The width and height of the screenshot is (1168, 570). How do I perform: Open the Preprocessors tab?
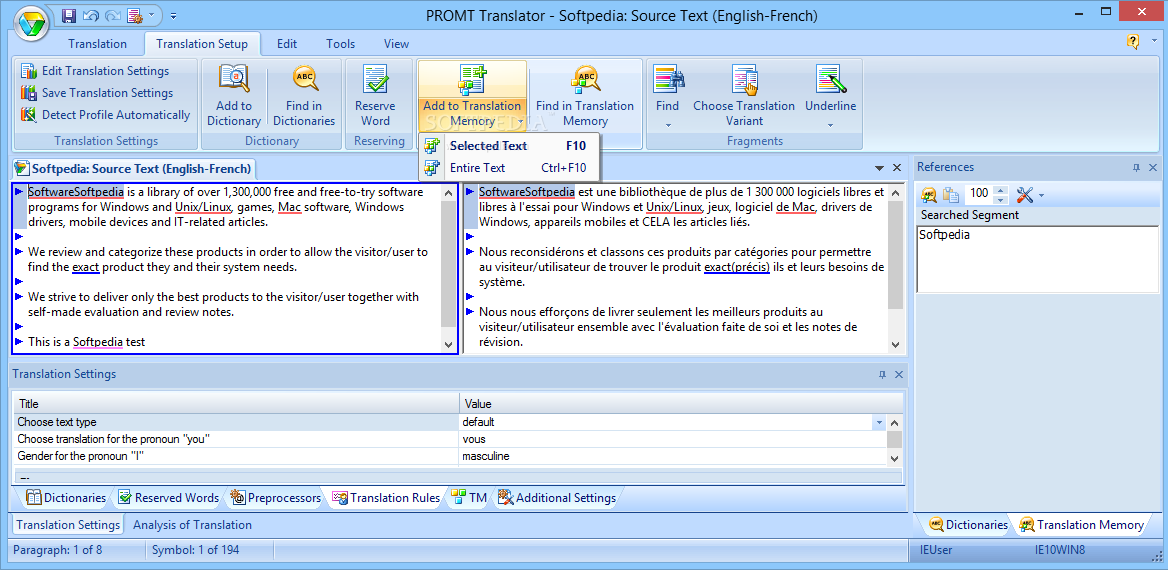click(x=276, y=498)
